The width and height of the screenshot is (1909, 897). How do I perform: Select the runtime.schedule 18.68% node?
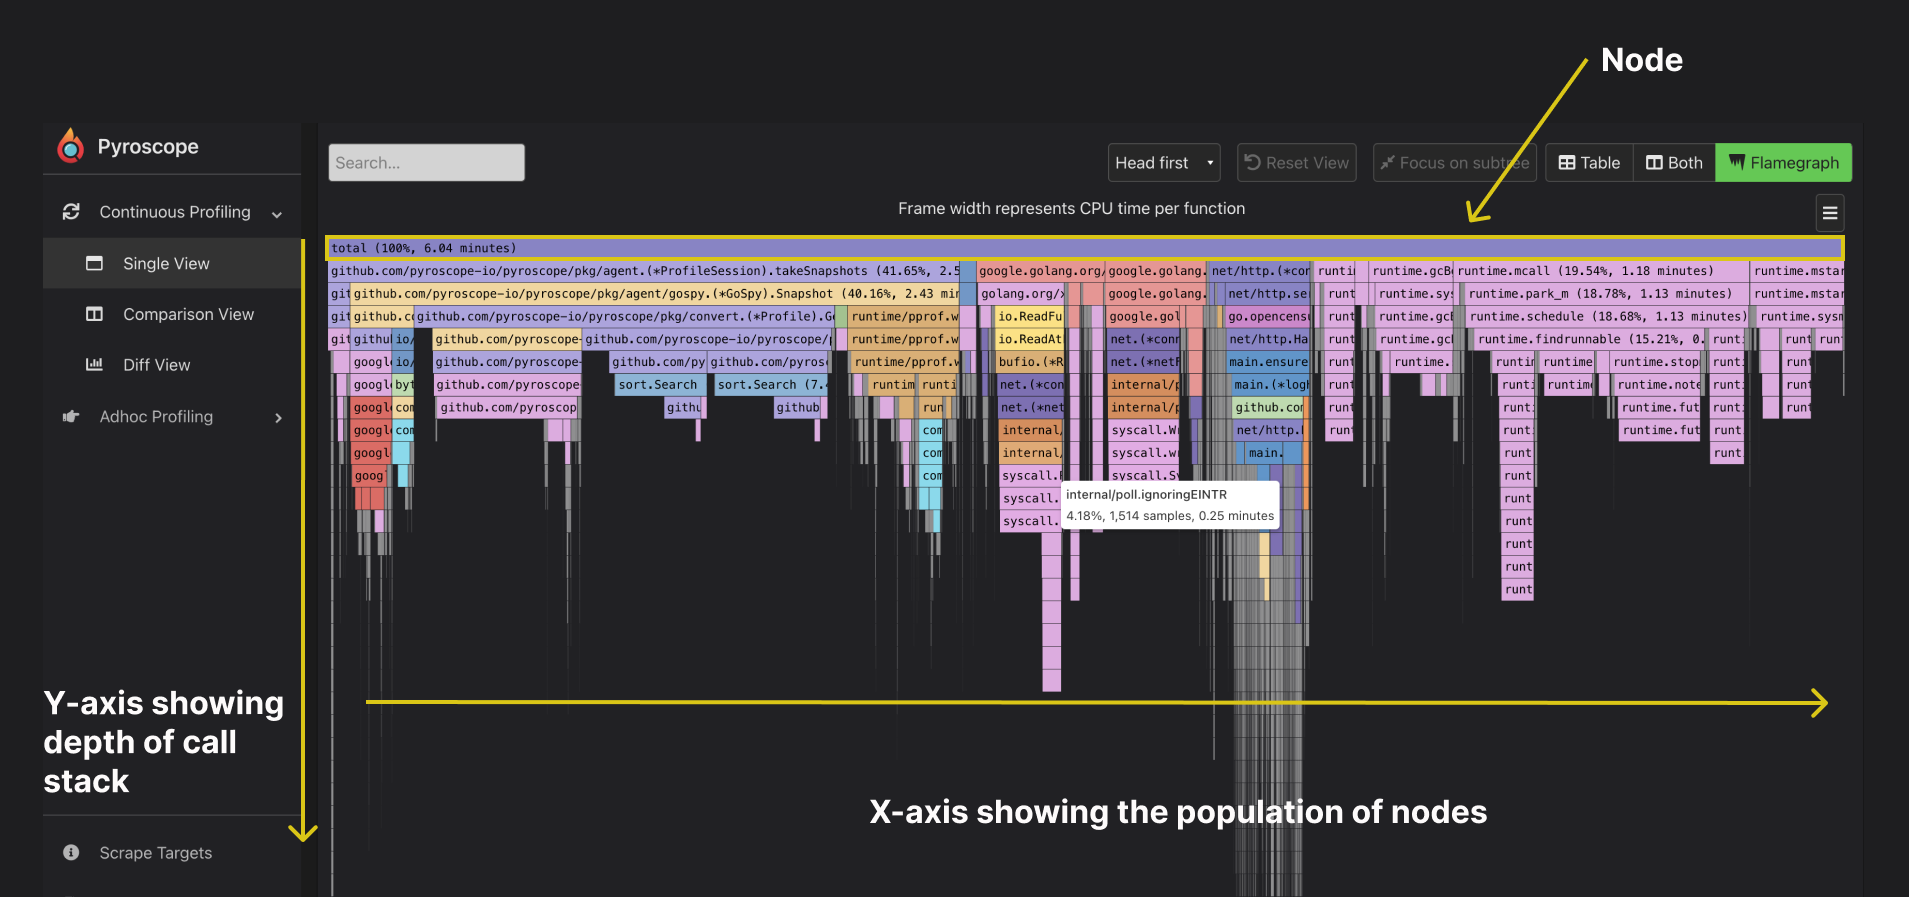[x=1608, y=317]
